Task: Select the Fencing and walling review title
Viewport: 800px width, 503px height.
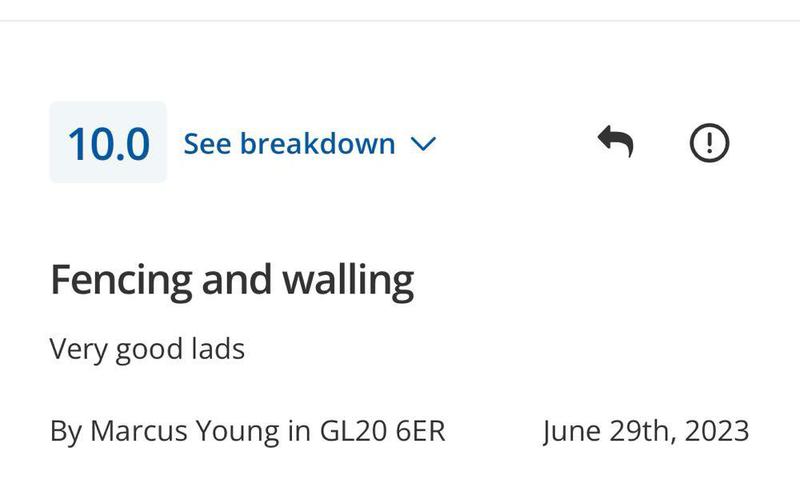Action: [231, 280]
